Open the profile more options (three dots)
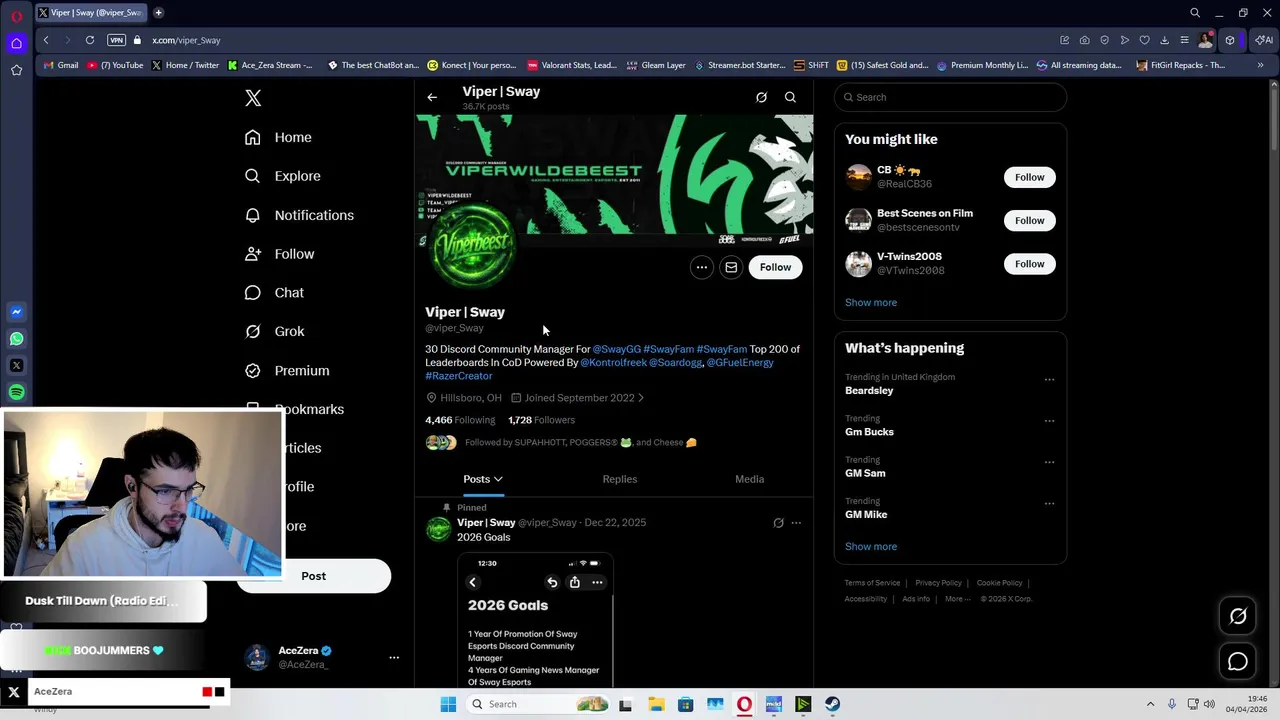The image size is (1280, 720). pos(702,267)
